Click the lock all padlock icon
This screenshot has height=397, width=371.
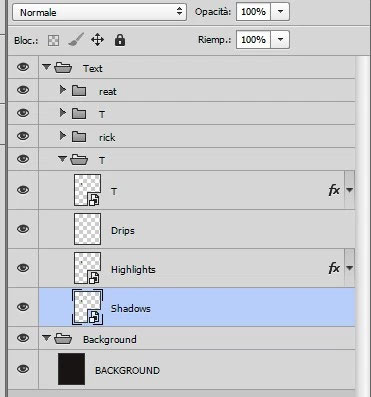tap(120, 40)
